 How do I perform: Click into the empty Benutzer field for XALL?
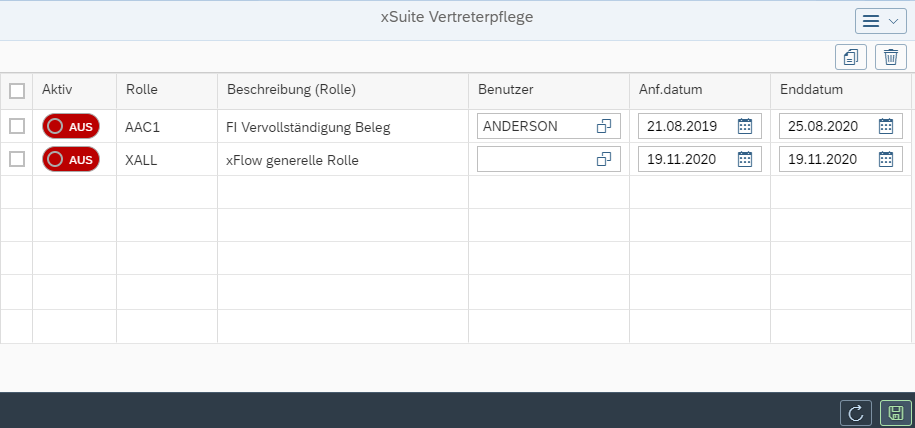(x=535, y=159)
